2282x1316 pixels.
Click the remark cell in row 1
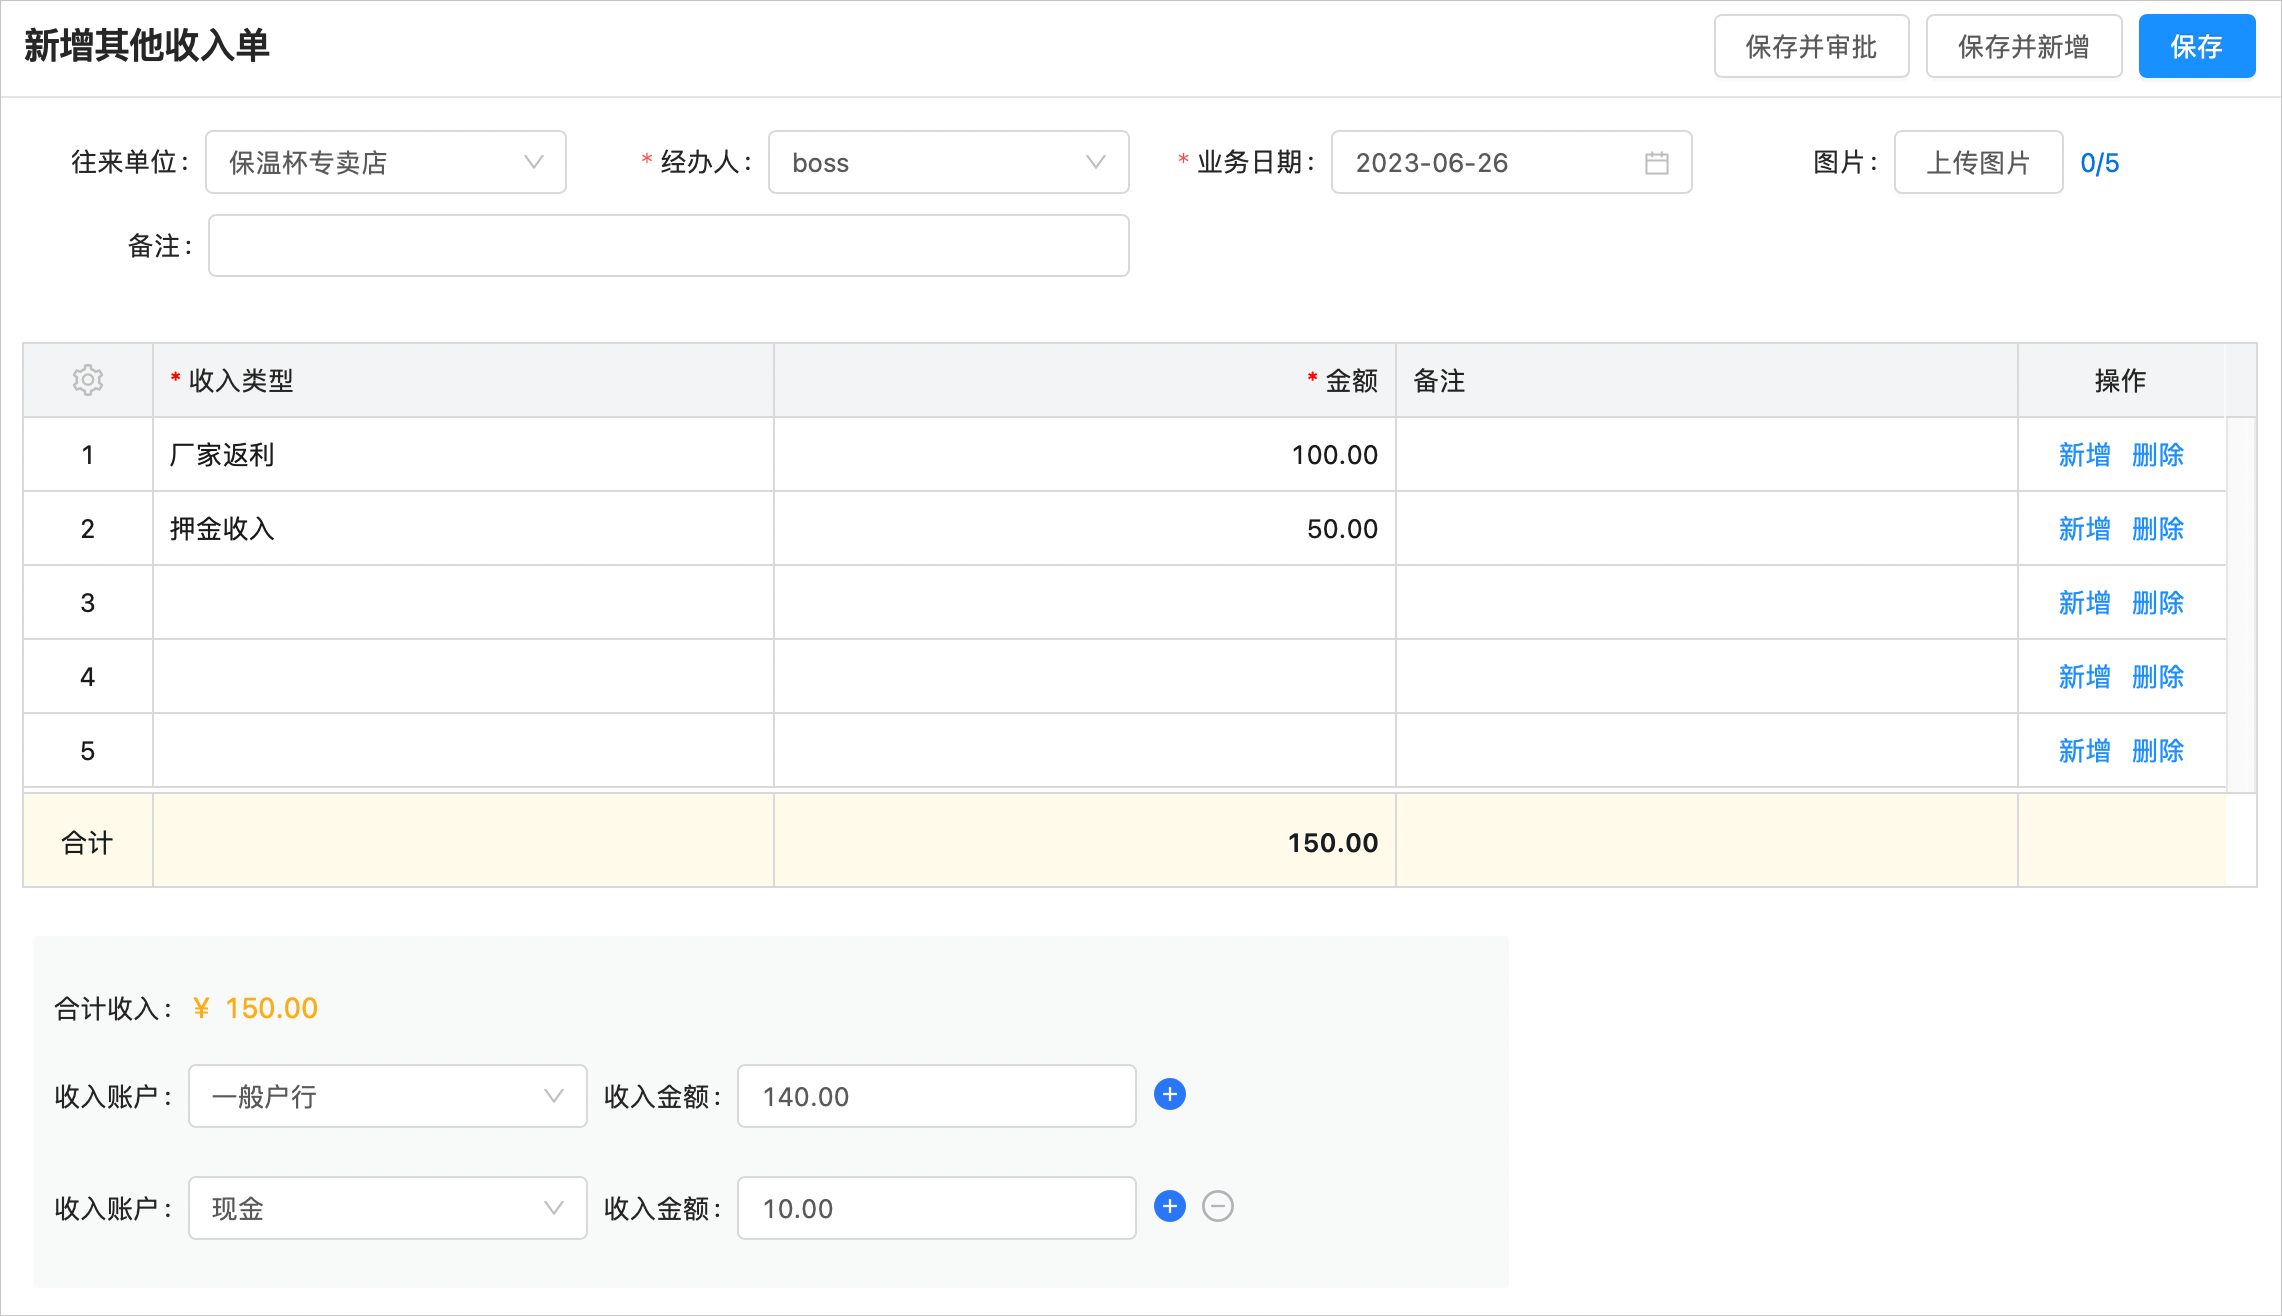[1707, 455]
